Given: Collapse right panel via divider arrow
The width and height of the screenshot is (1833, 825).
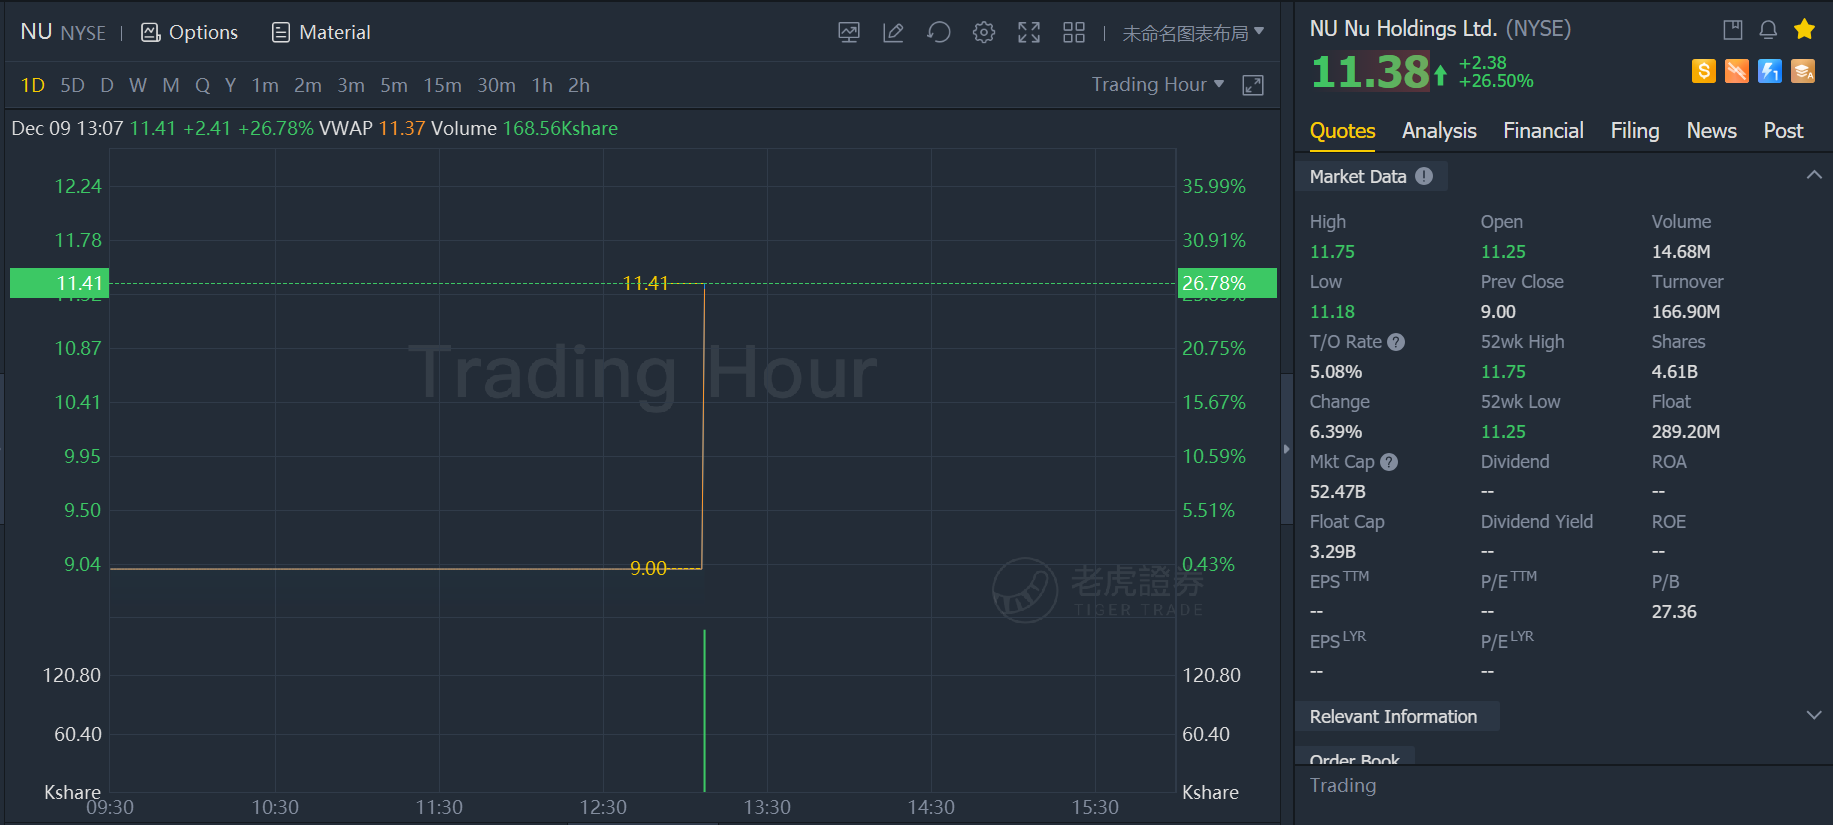Looking at the screenshot, I should [x=1287, y=449].
